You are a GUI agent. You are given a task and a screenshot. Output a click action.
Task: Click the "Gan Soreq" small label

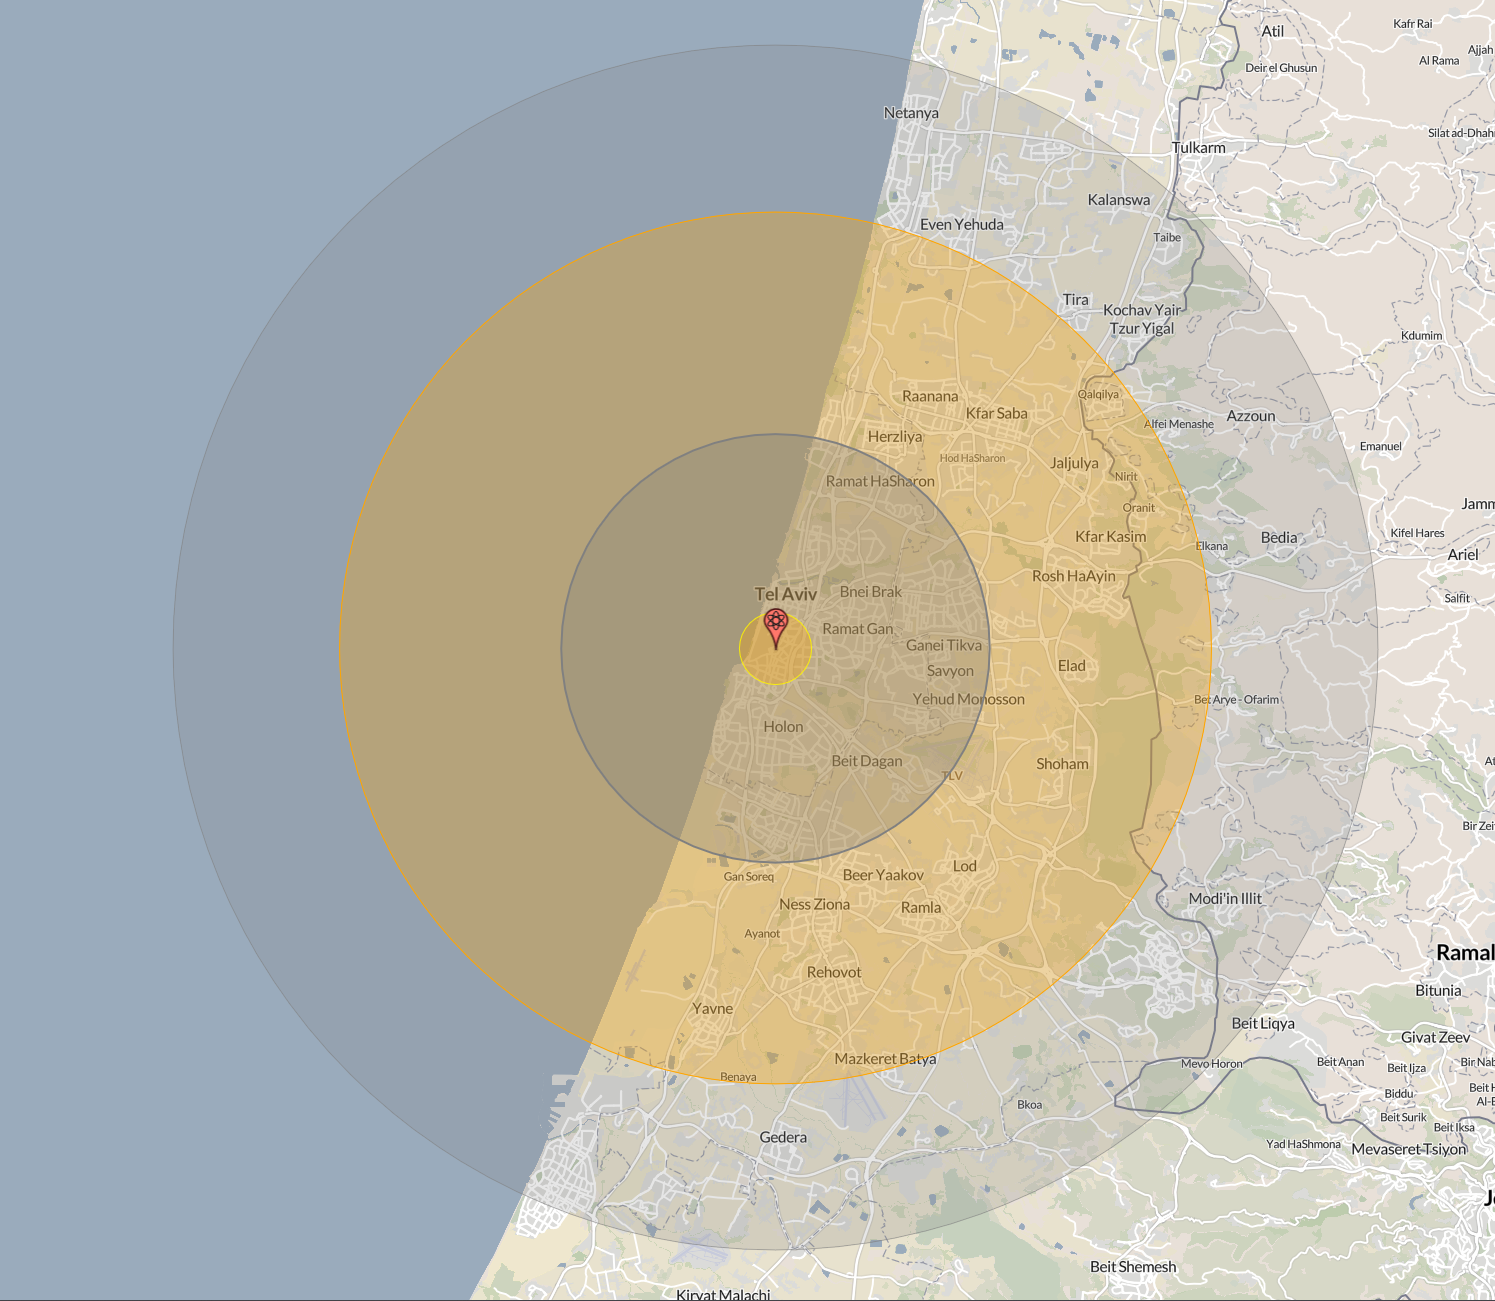click(749, 877)
